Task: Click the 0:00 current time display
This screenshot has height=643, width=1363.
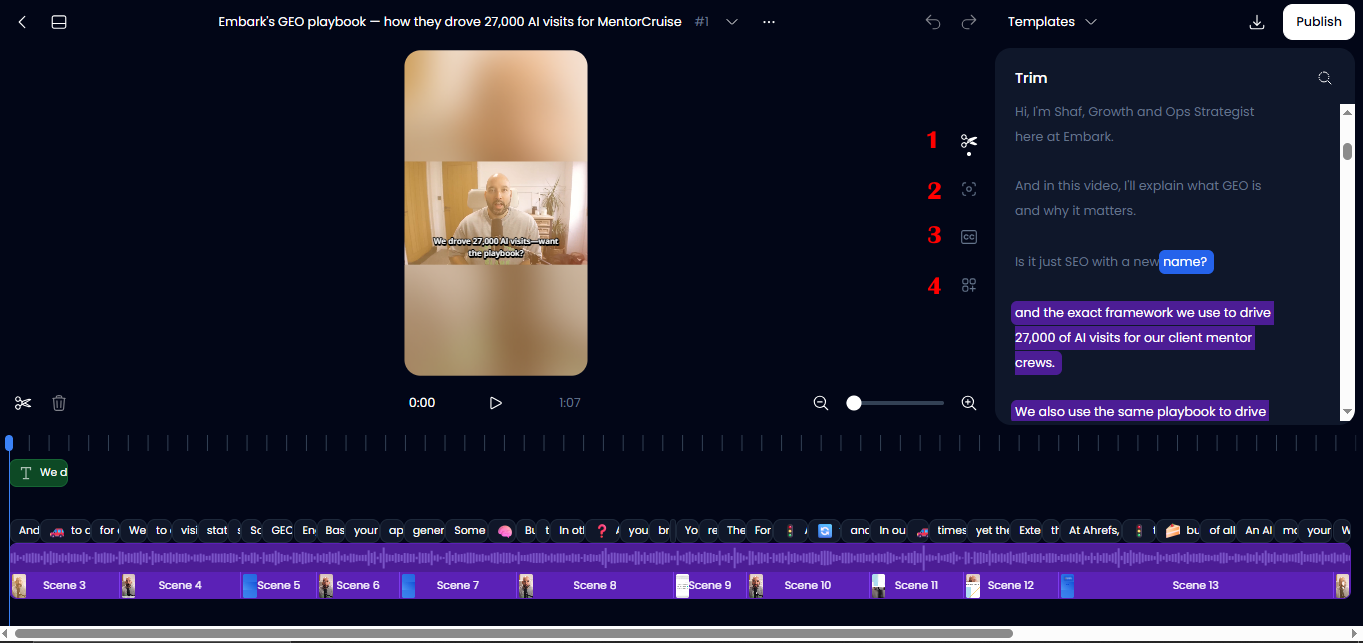Action: (422, 403)
